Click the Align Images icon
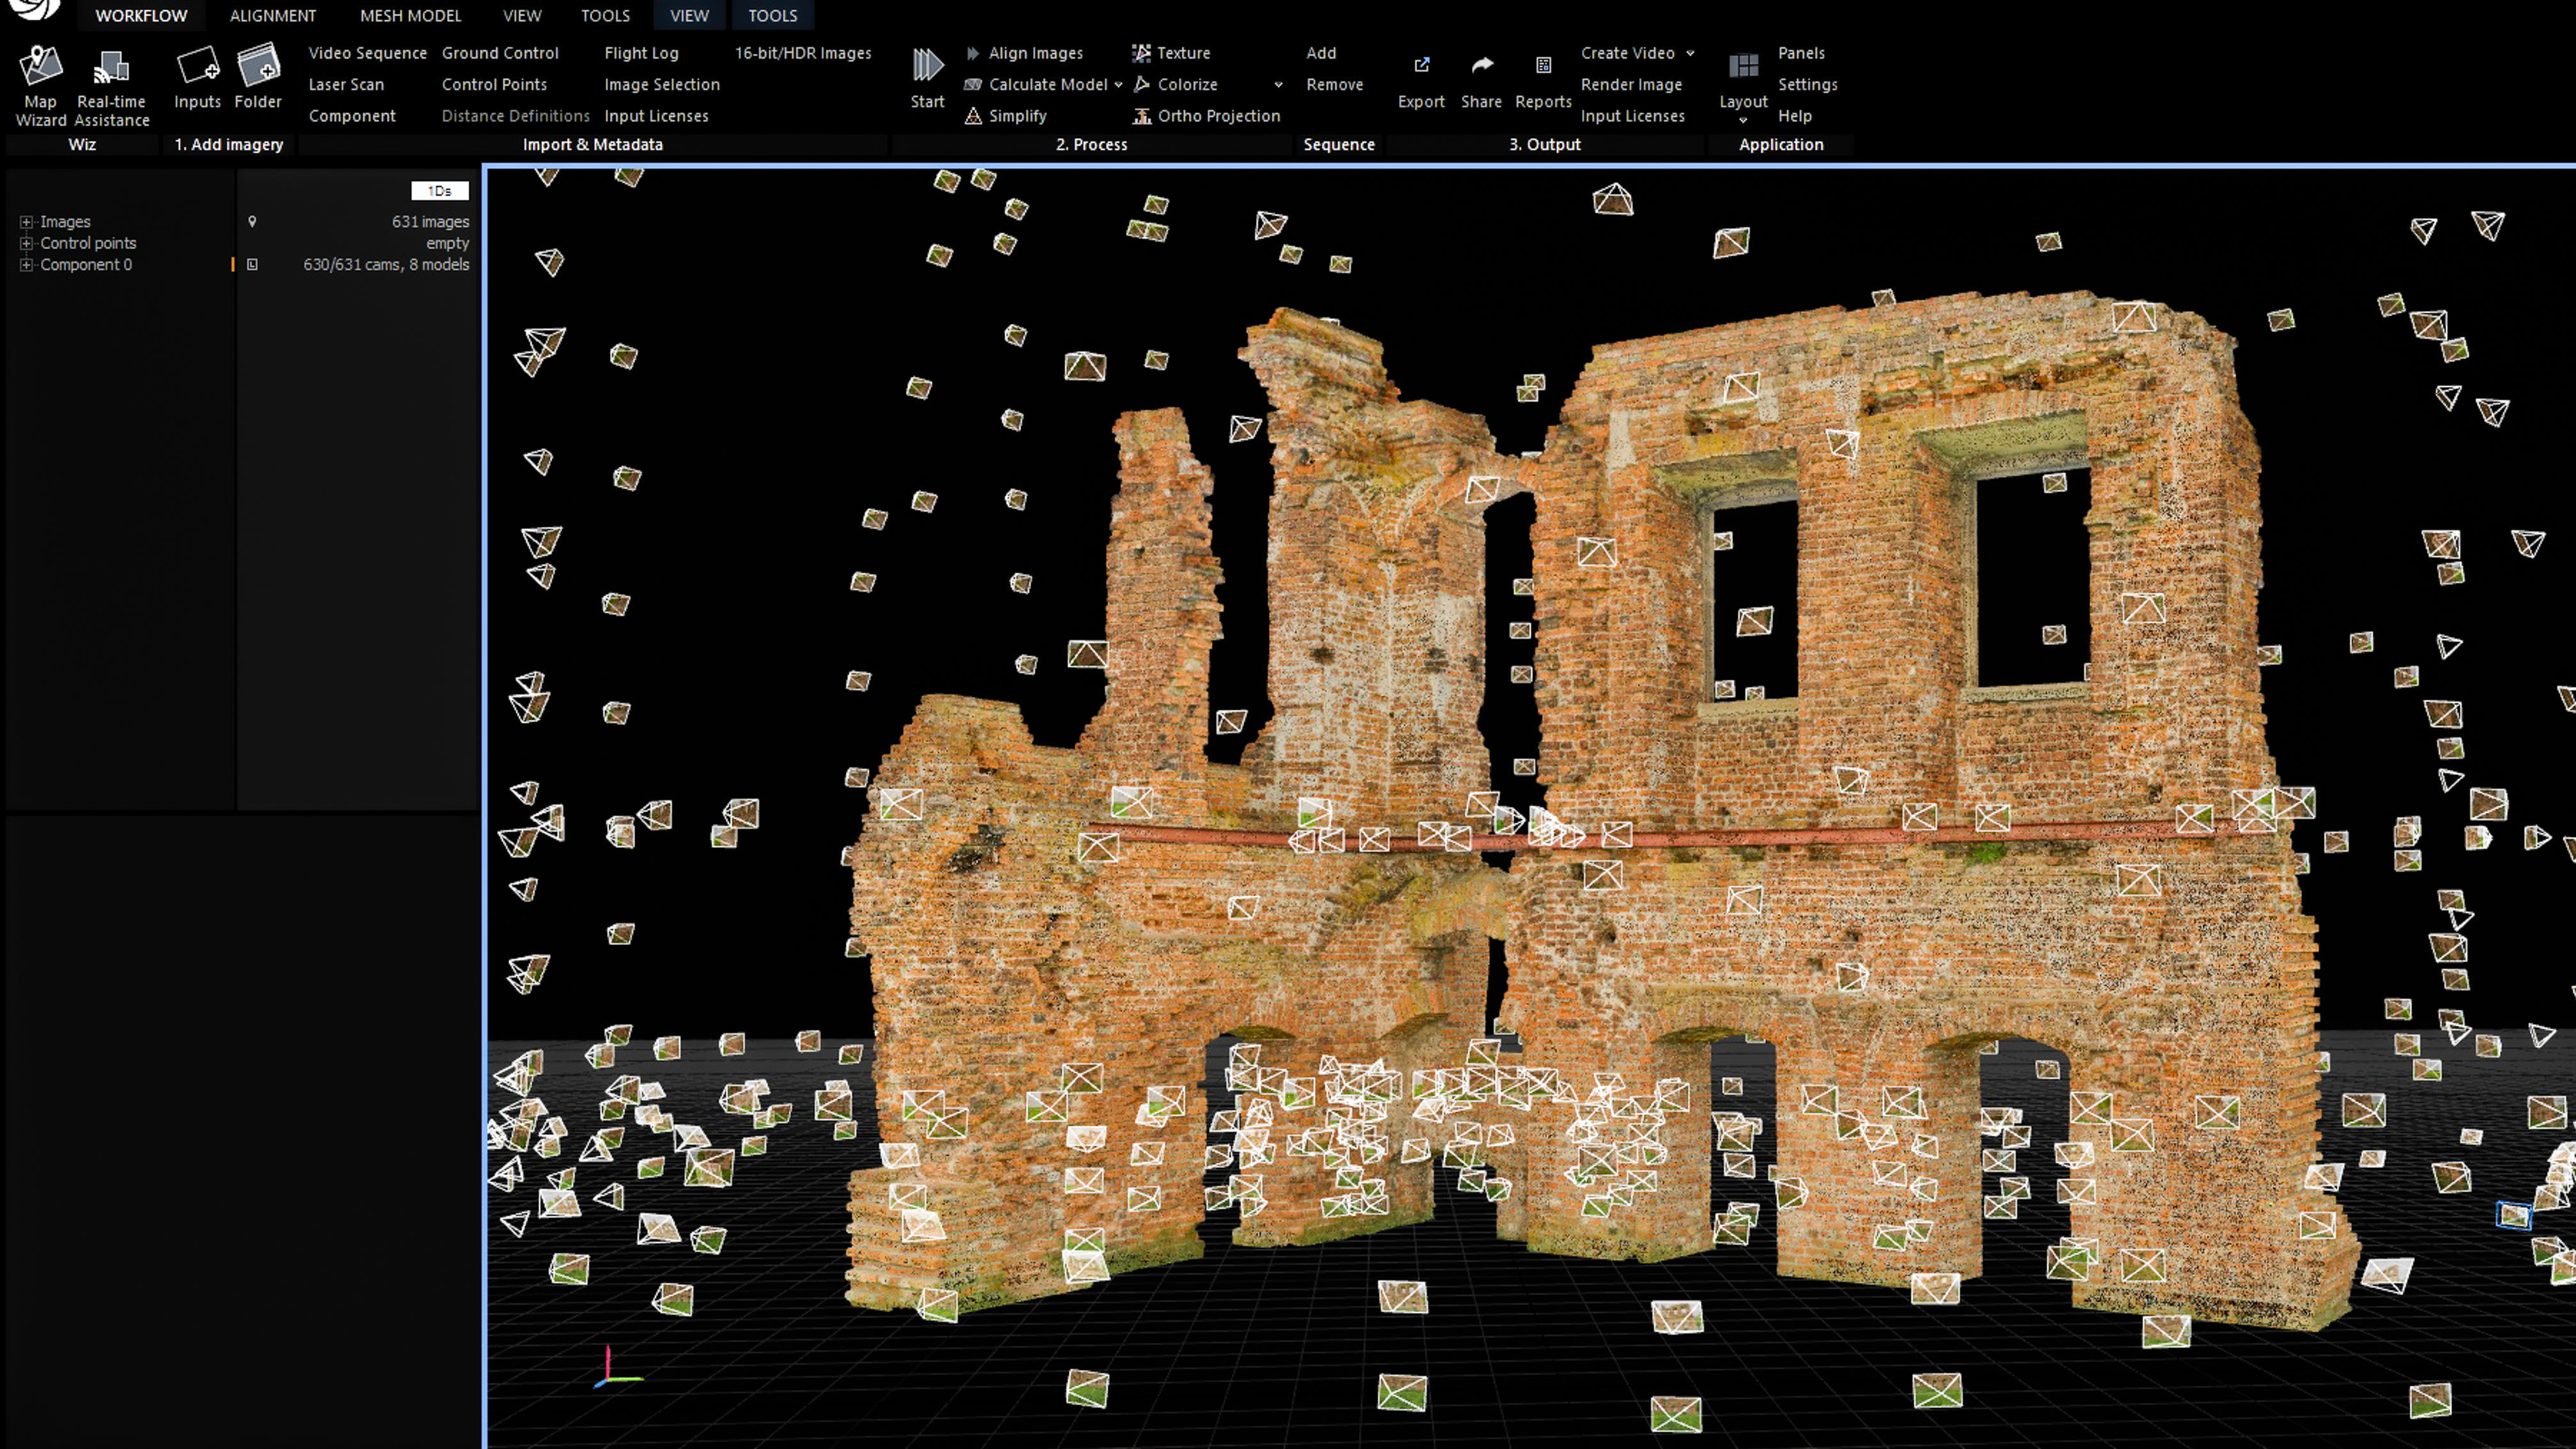2576x1449 pixels. 973,53
